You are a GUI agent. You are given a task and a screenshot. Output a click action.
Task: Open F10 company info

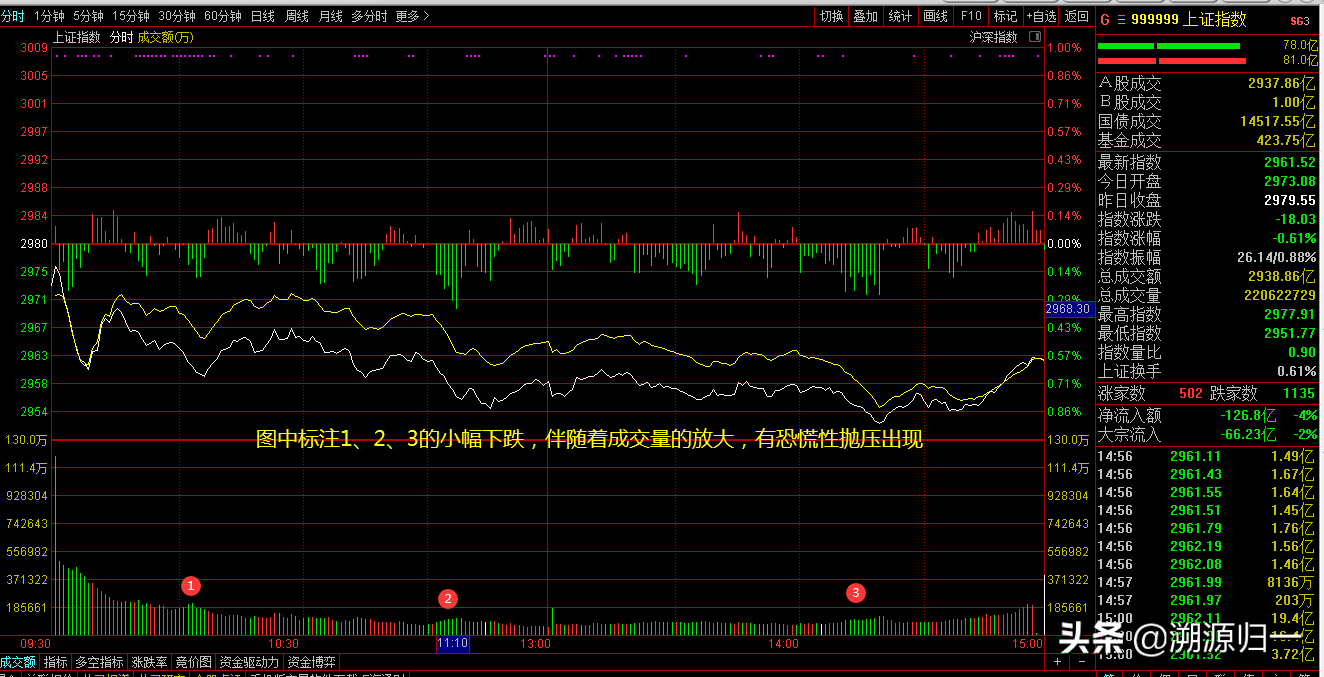pos(970,16)
